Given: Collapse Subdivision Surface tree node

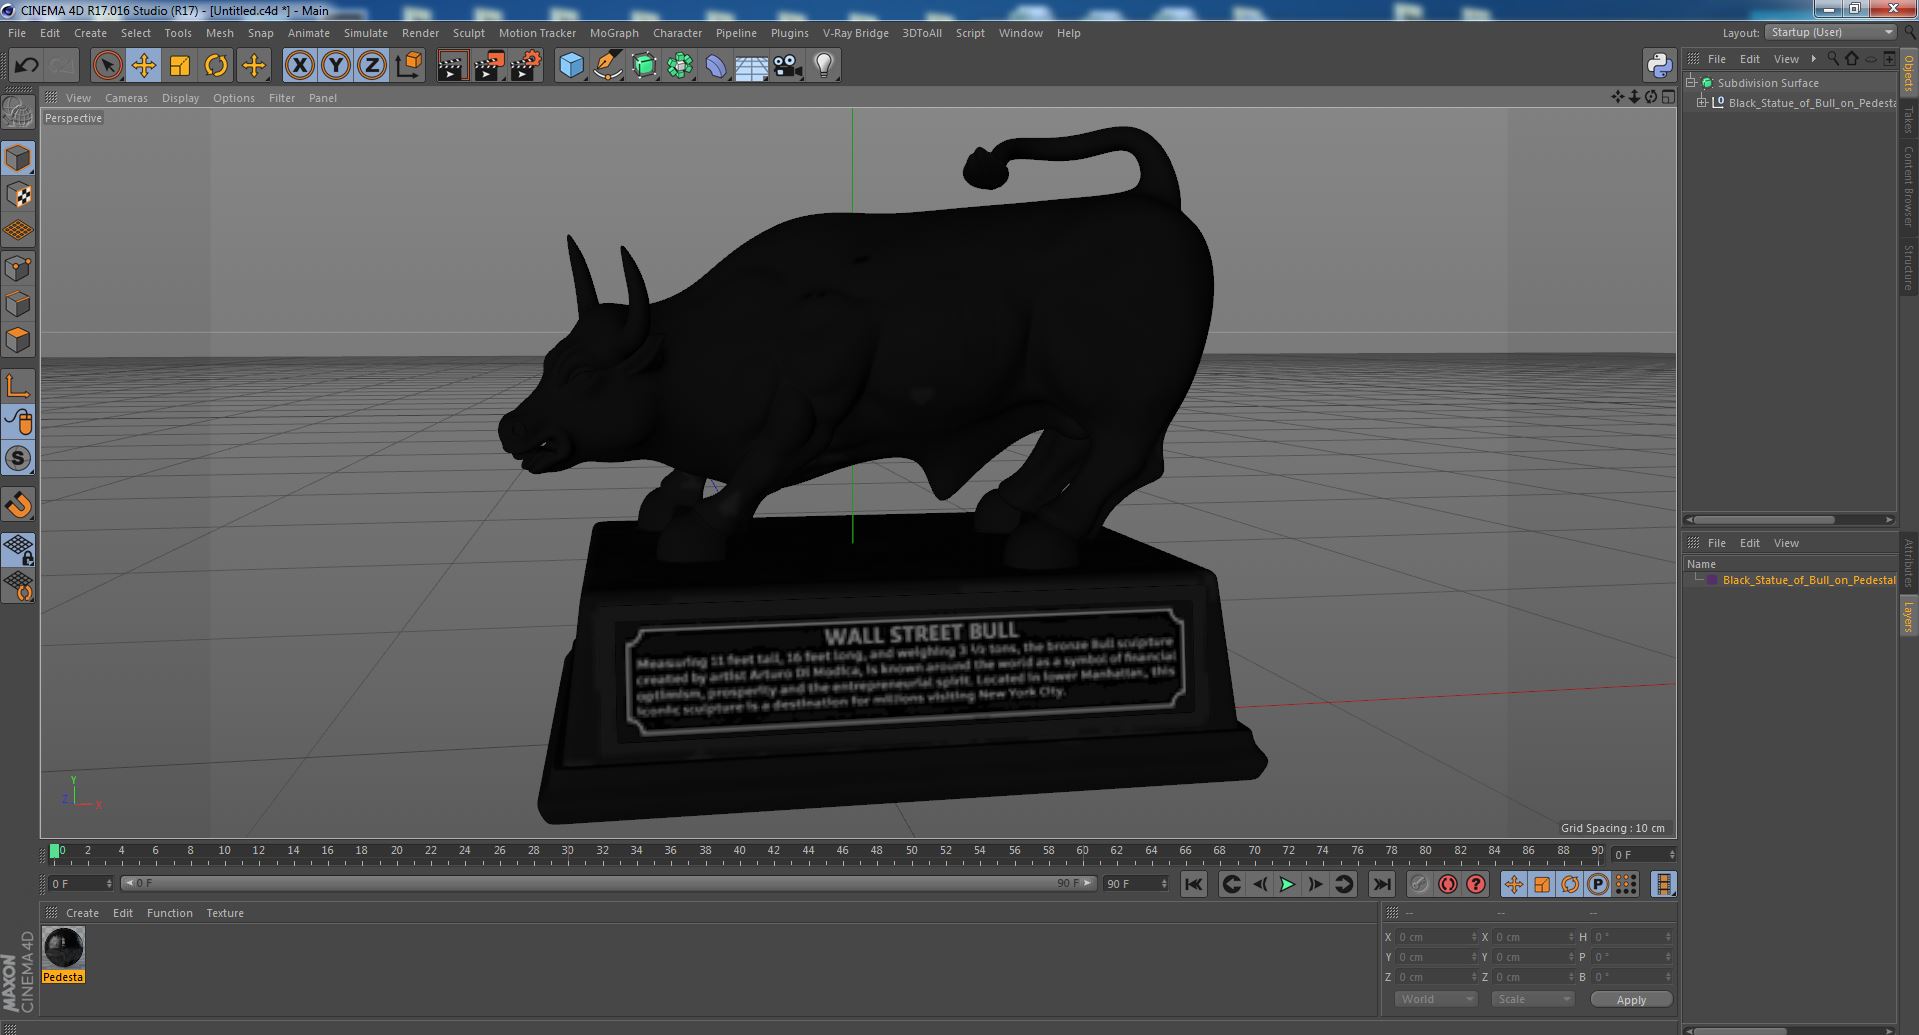Looking at the screenshot, I should [x=1691, y=83].
